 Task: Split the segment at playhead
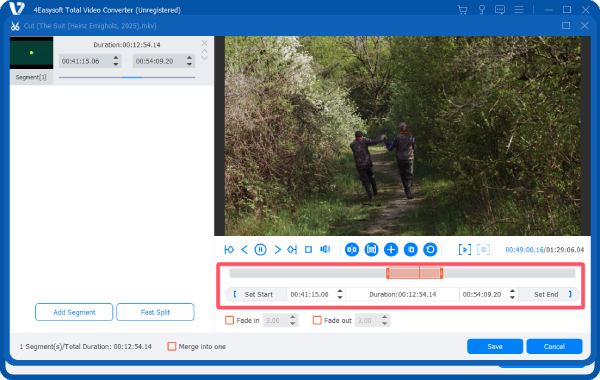(x=352, y=250)
